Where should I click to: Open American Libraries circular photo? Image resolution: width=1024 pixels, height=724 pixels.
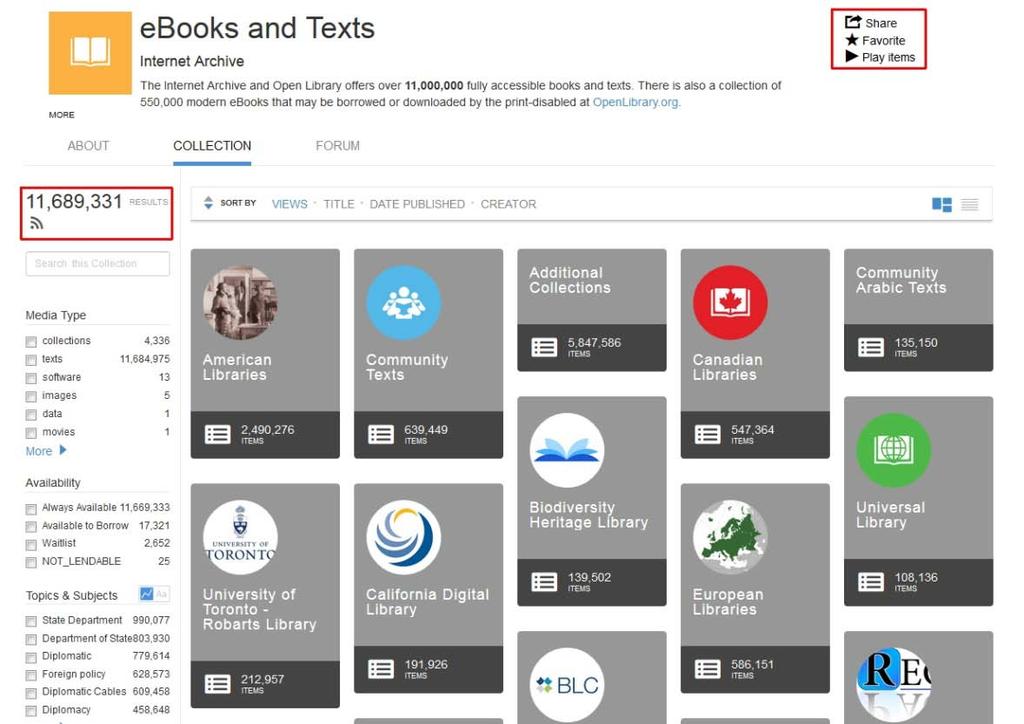pyautogui.click(x=240, y=302)
